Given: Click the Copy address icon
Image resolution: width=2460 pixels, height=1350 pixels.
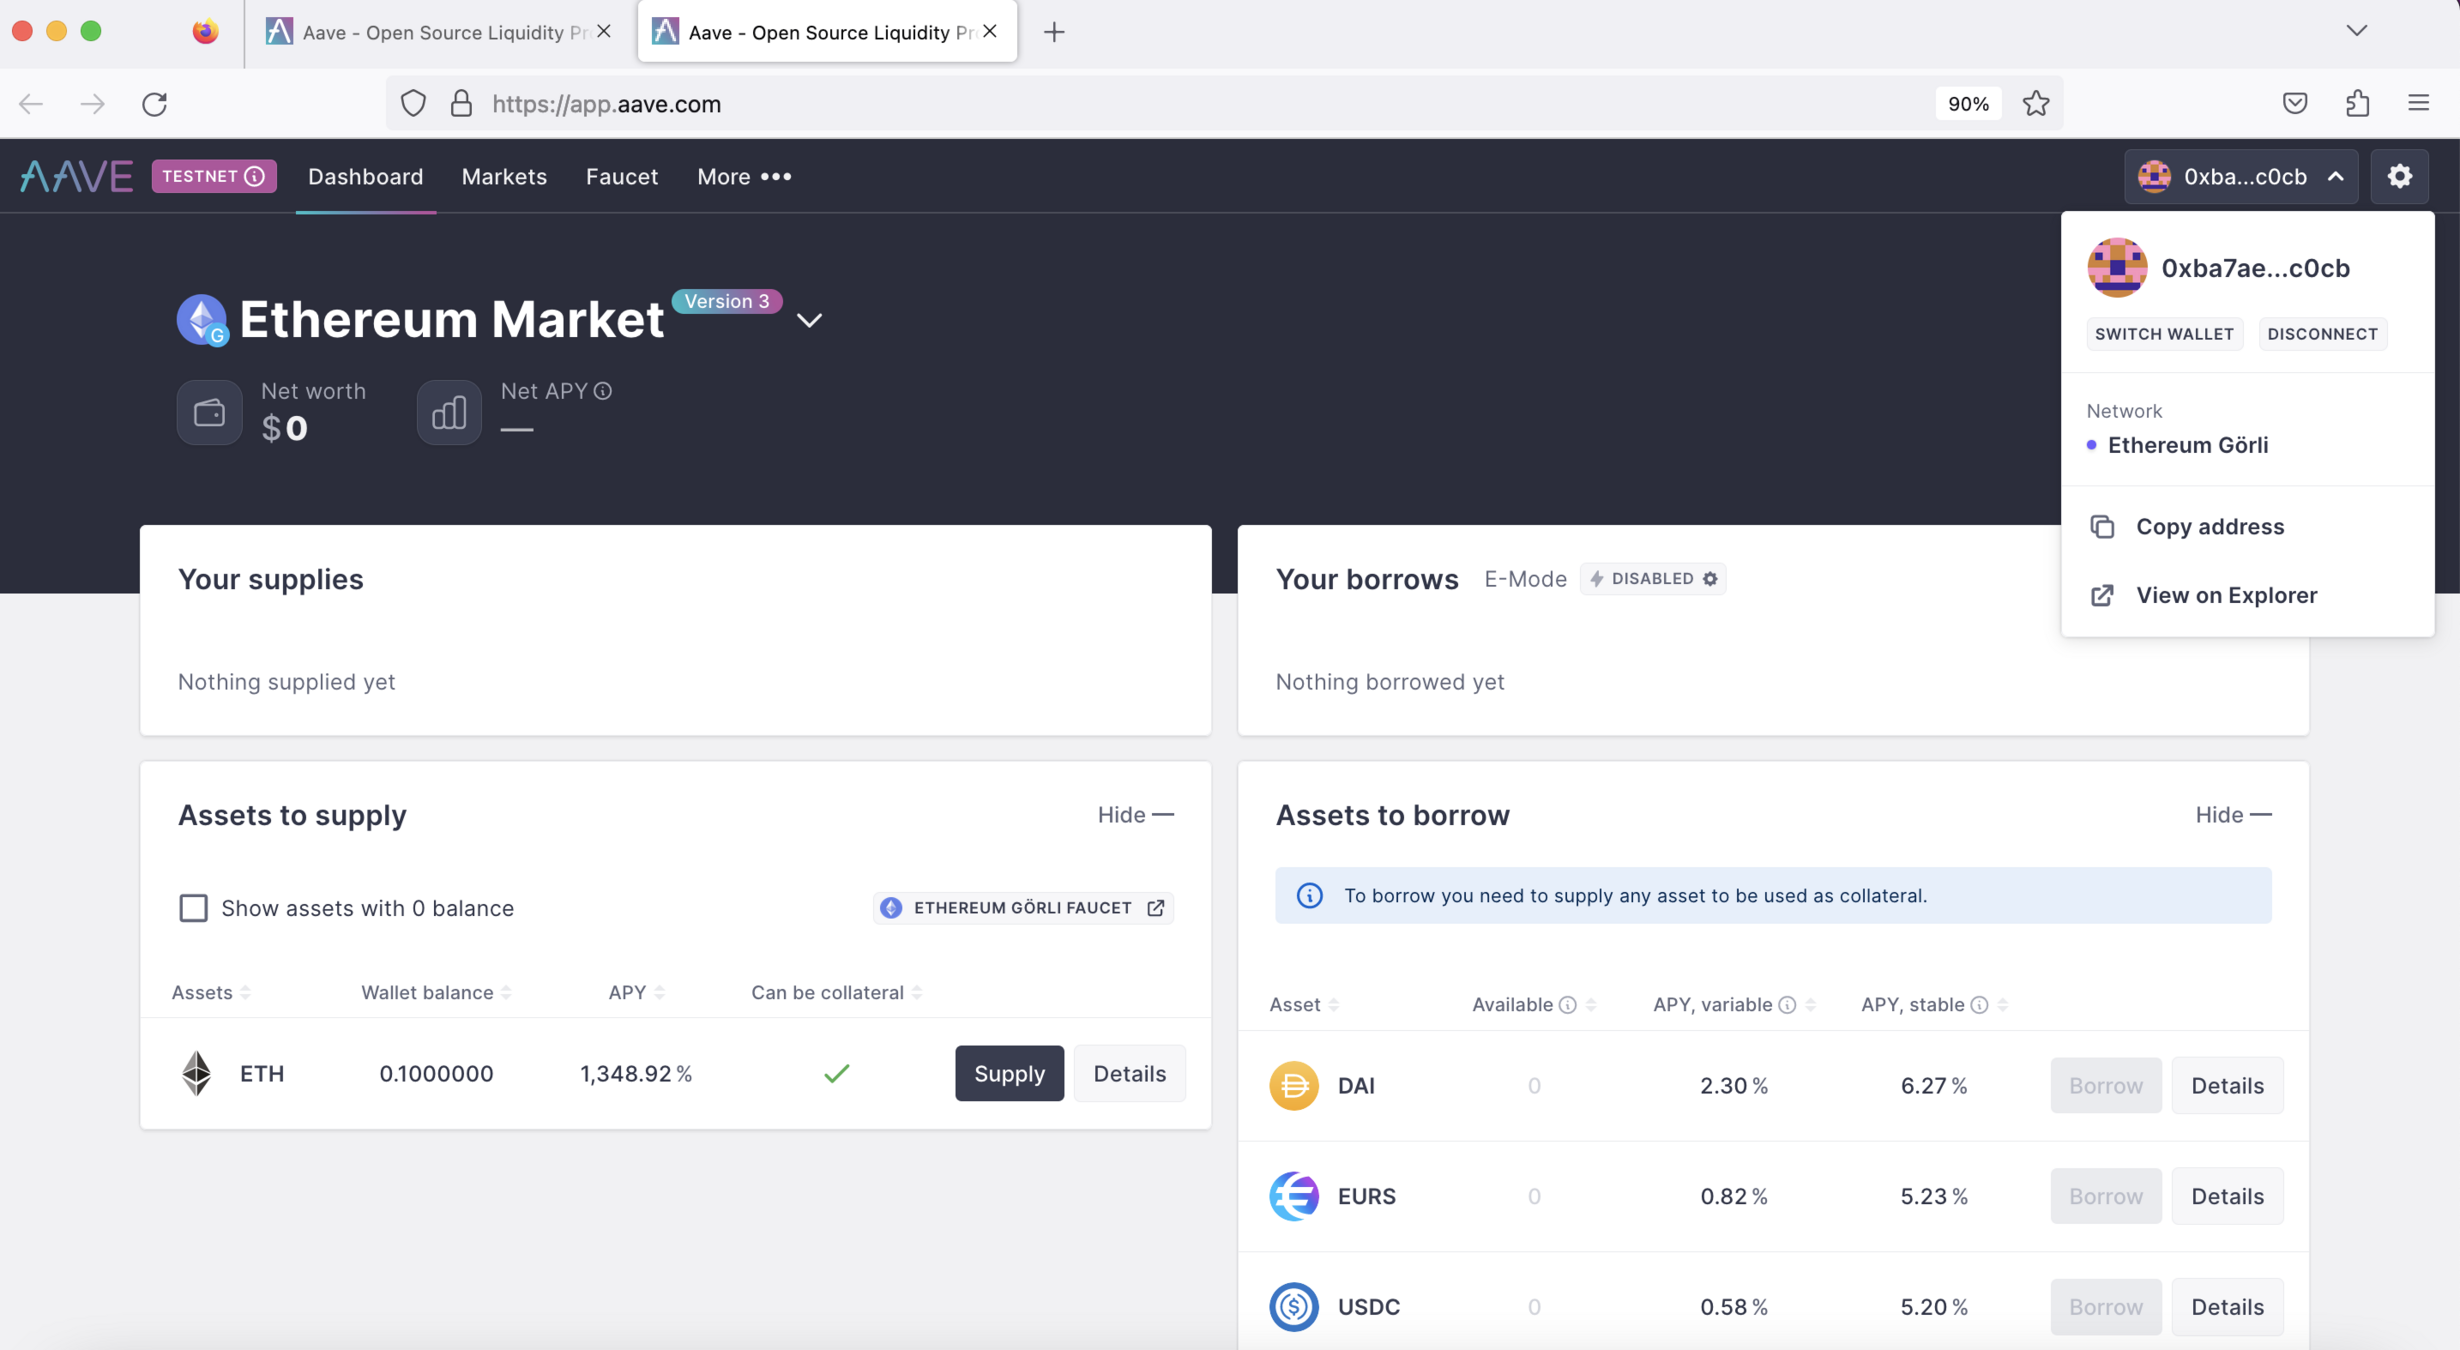Looking at the screenshot, I should pos(2102,526).
